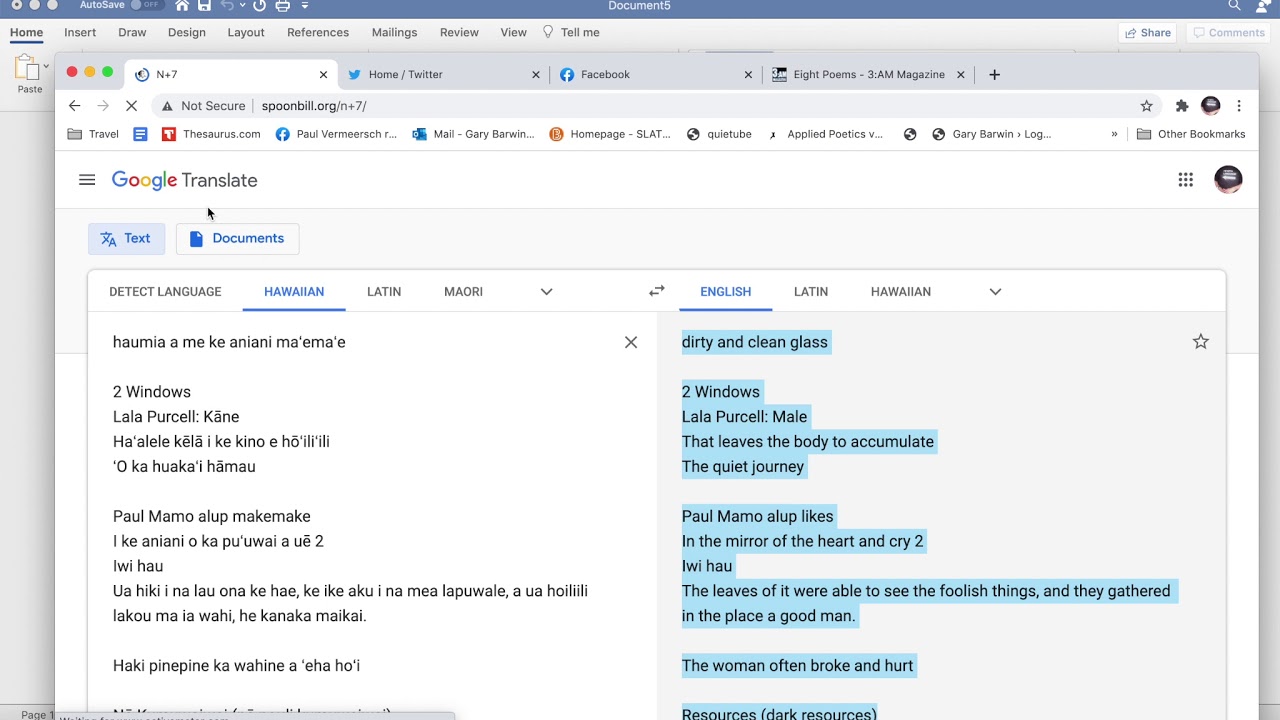
Task: Customize Word quick access toolbar dropdown
Action: [305, 6]
